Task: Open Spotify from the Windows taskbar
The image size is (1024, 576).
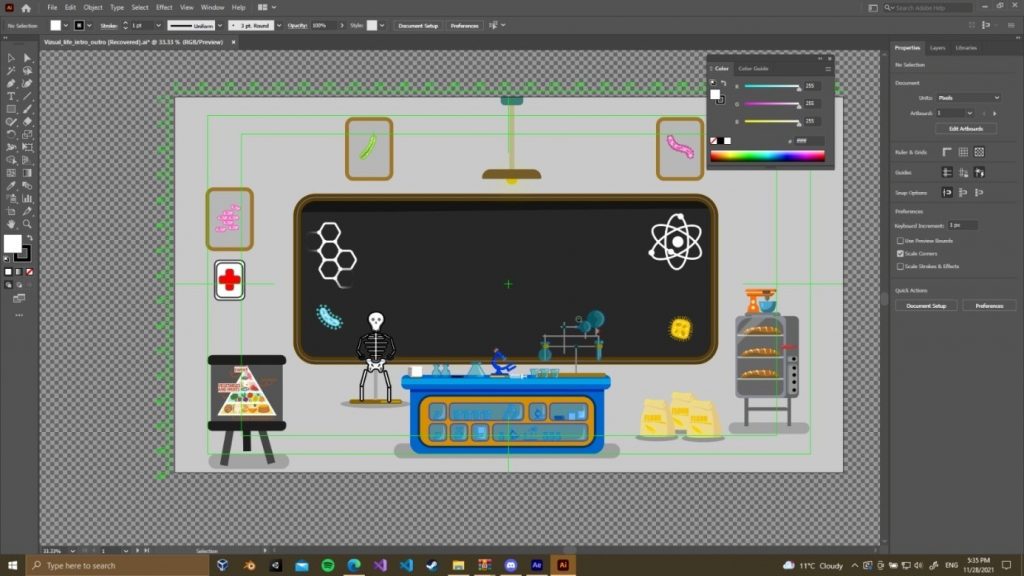Action: point(328,565)
